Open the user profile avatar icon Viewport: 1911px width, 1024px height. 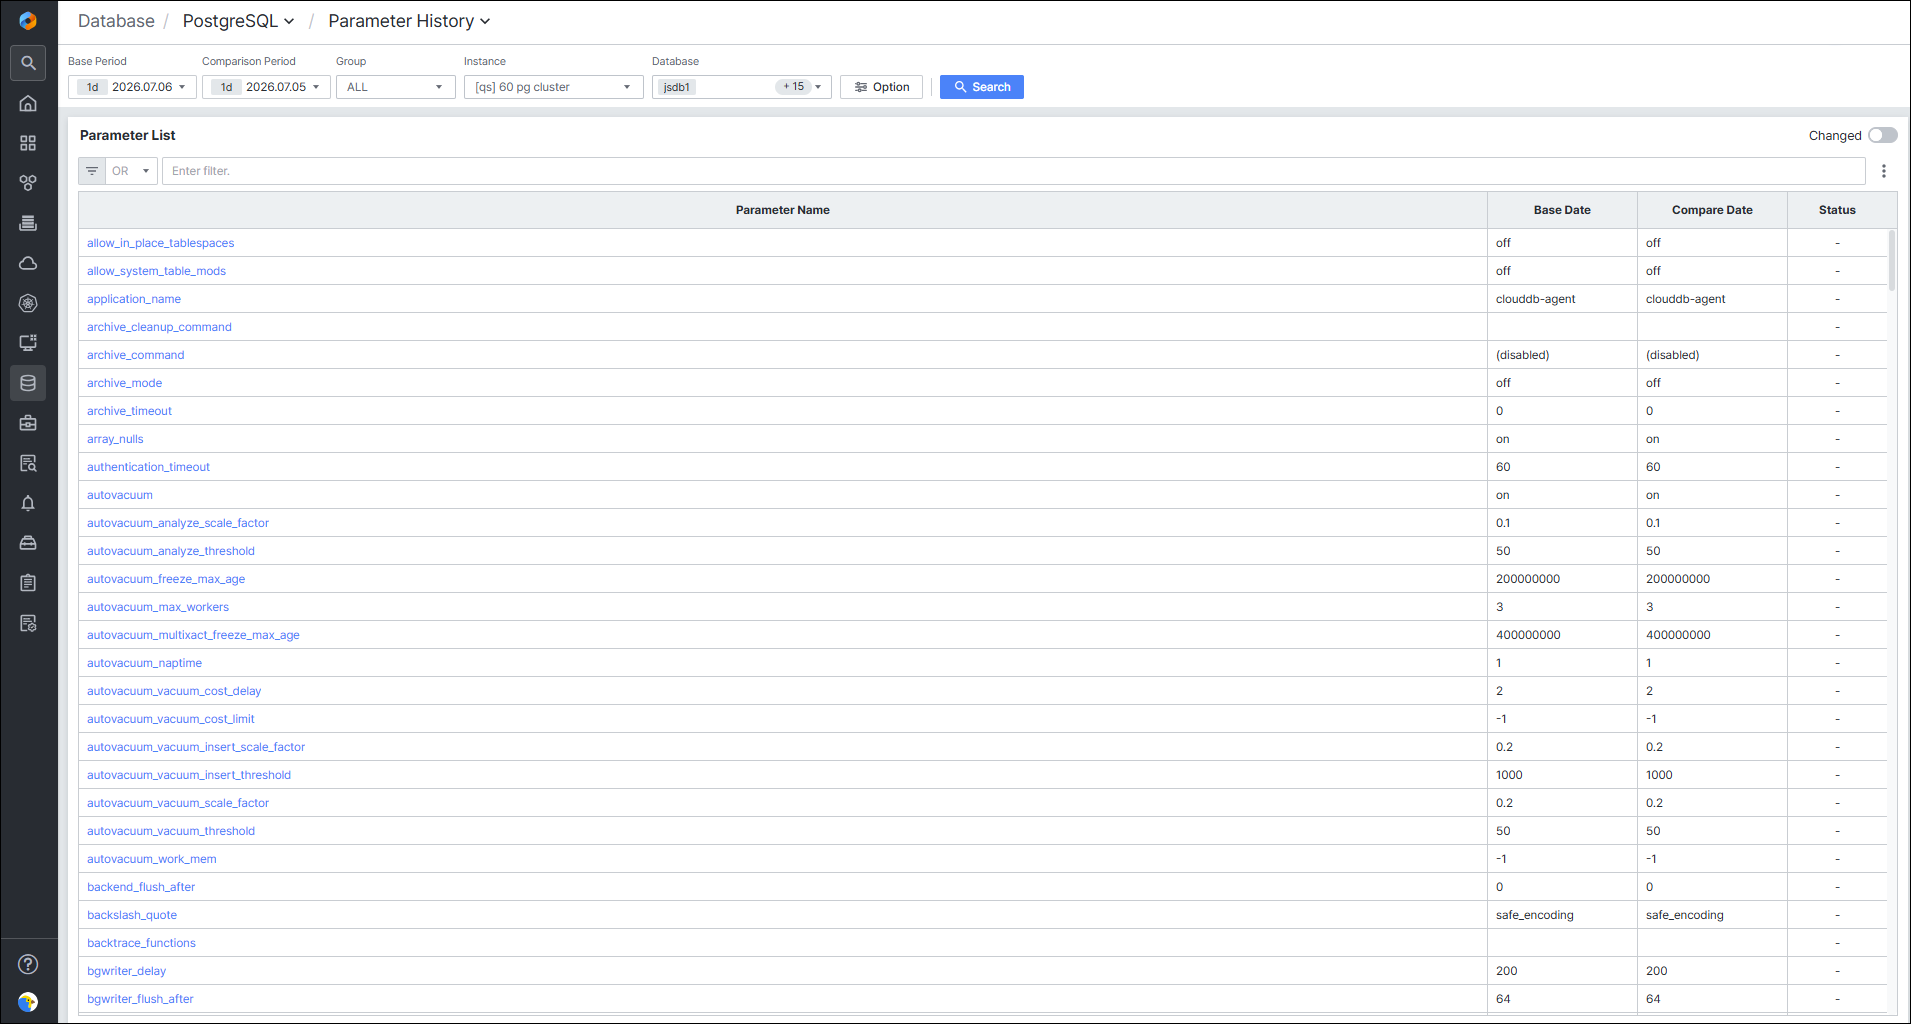(x=28, y=1002)
